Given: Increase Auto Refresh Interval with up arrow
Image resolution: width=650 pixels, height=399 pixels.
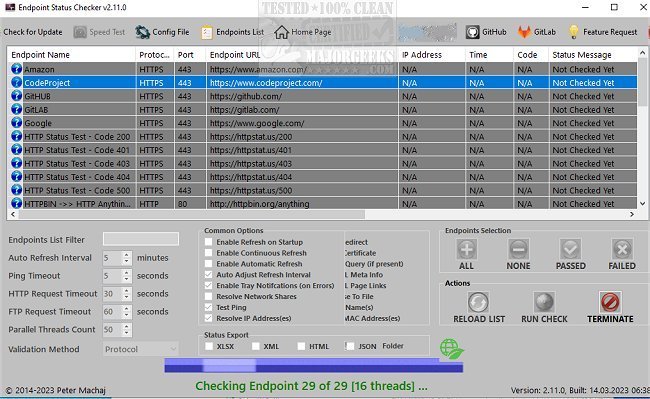Looking at the screenshot, I should 126,254.
